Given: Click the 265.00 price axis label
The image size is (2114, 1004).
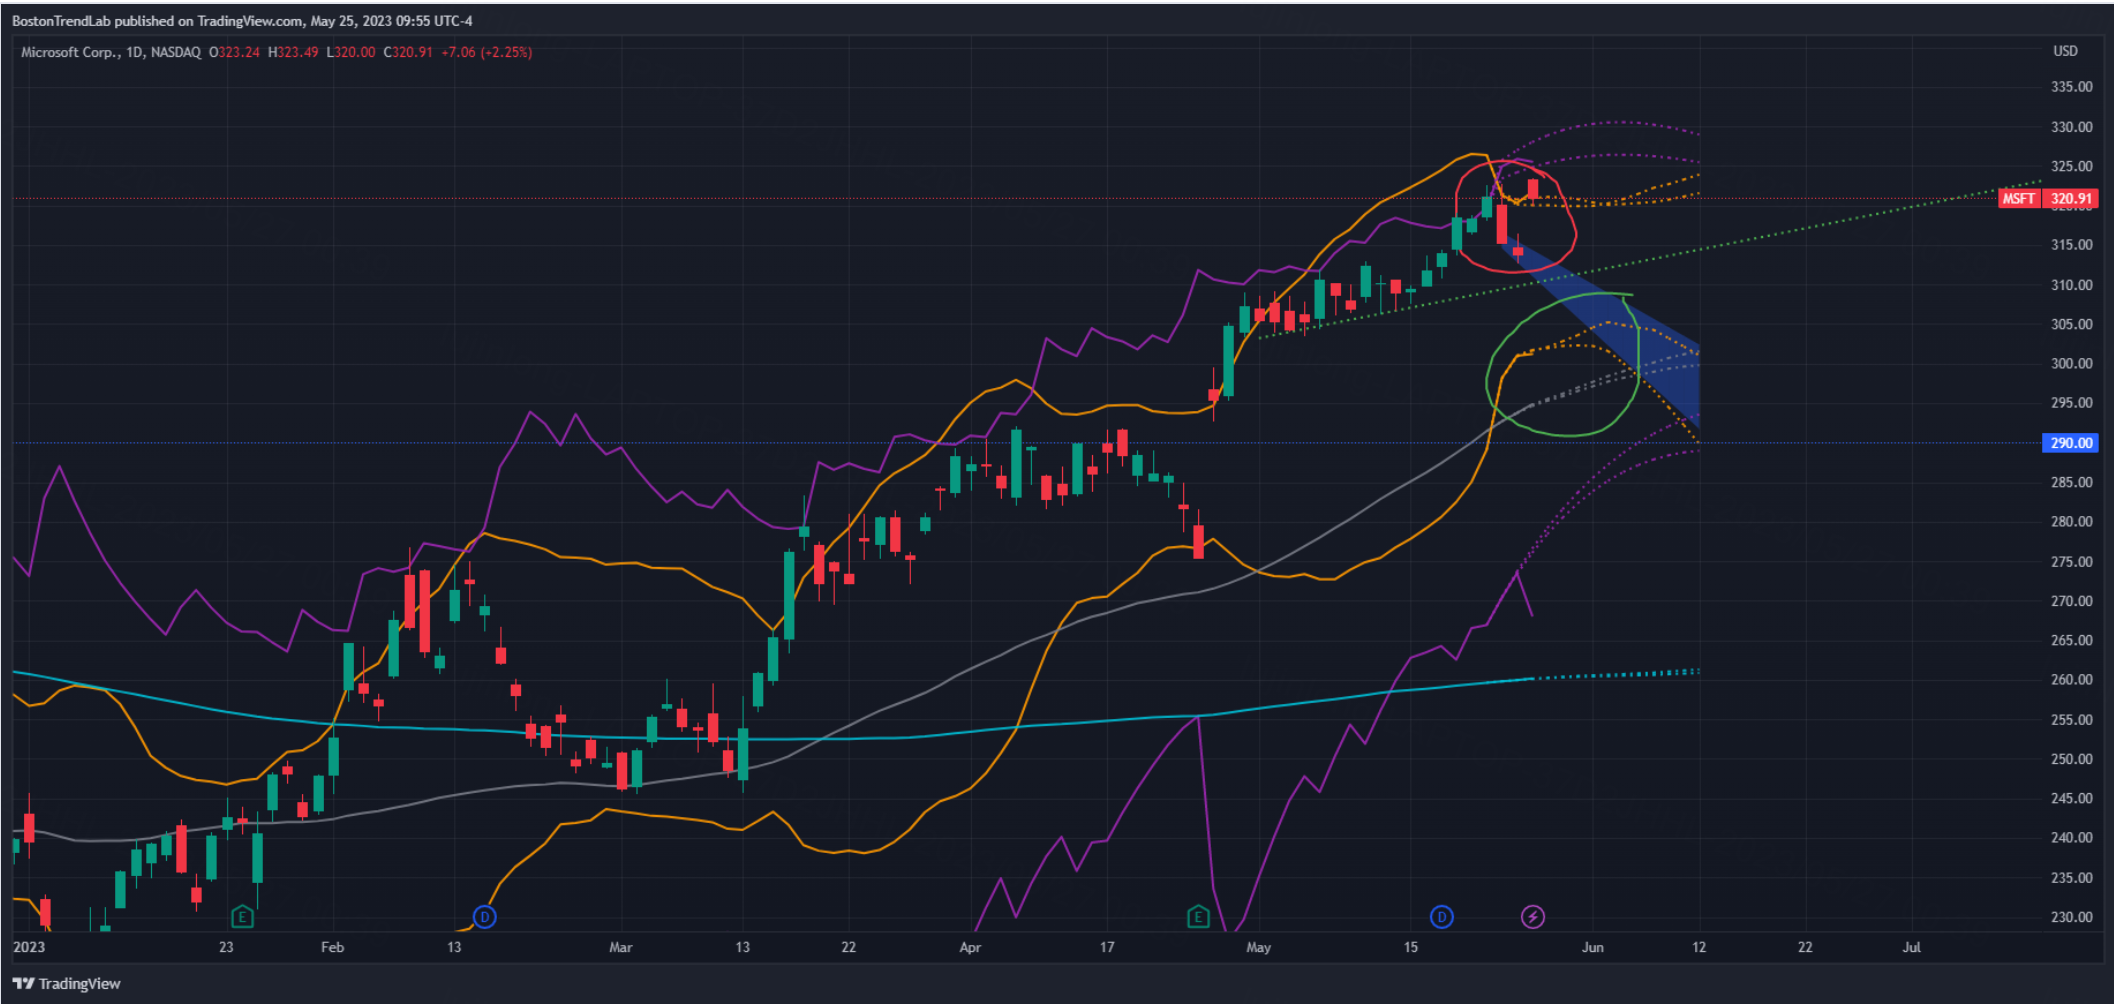Looking at the screenshot, I should click(x=2071, y=640).
